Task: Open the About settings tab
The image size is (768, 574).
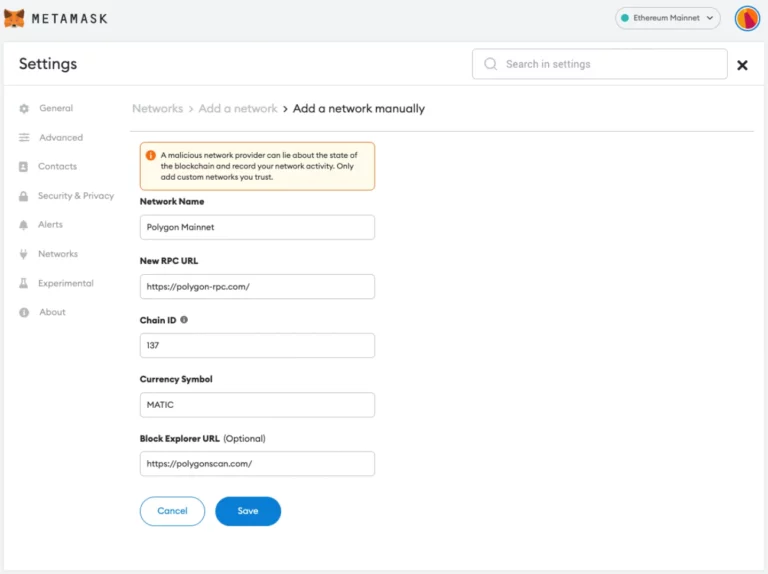Action: pyautogui.click(x=52, y=312)
